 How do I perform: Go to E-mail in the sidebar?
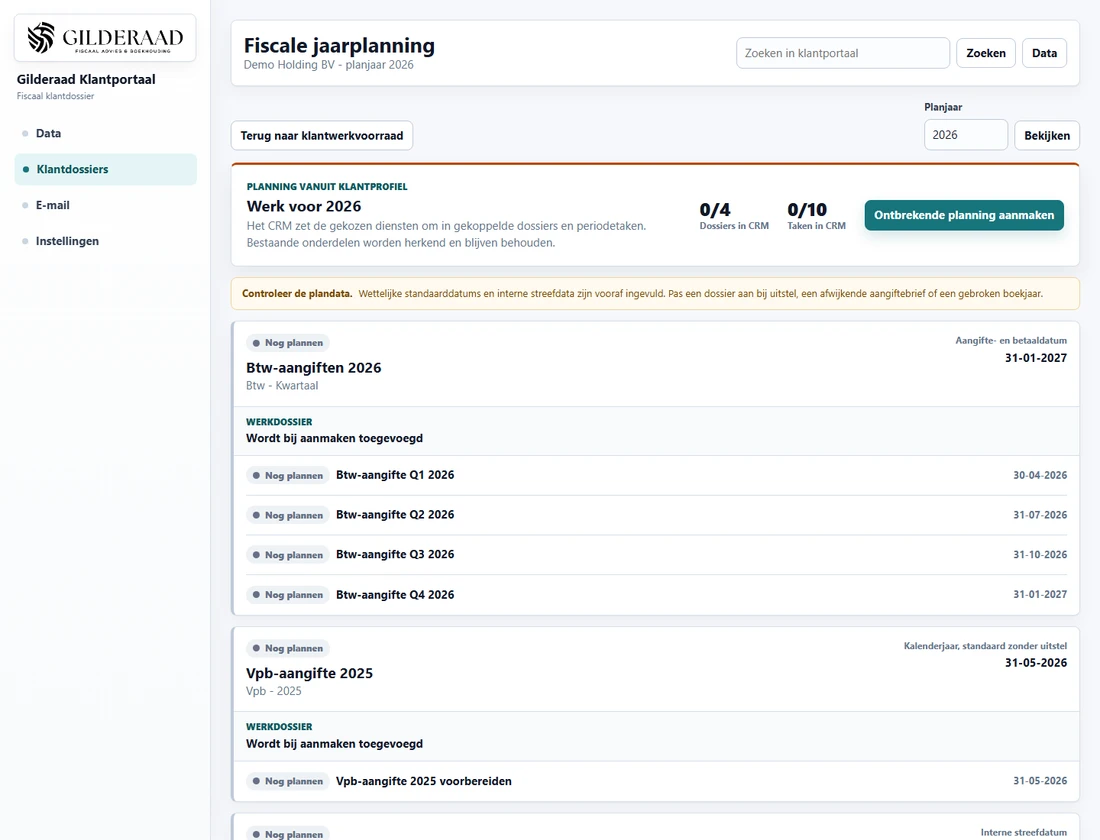click(53, 205)
